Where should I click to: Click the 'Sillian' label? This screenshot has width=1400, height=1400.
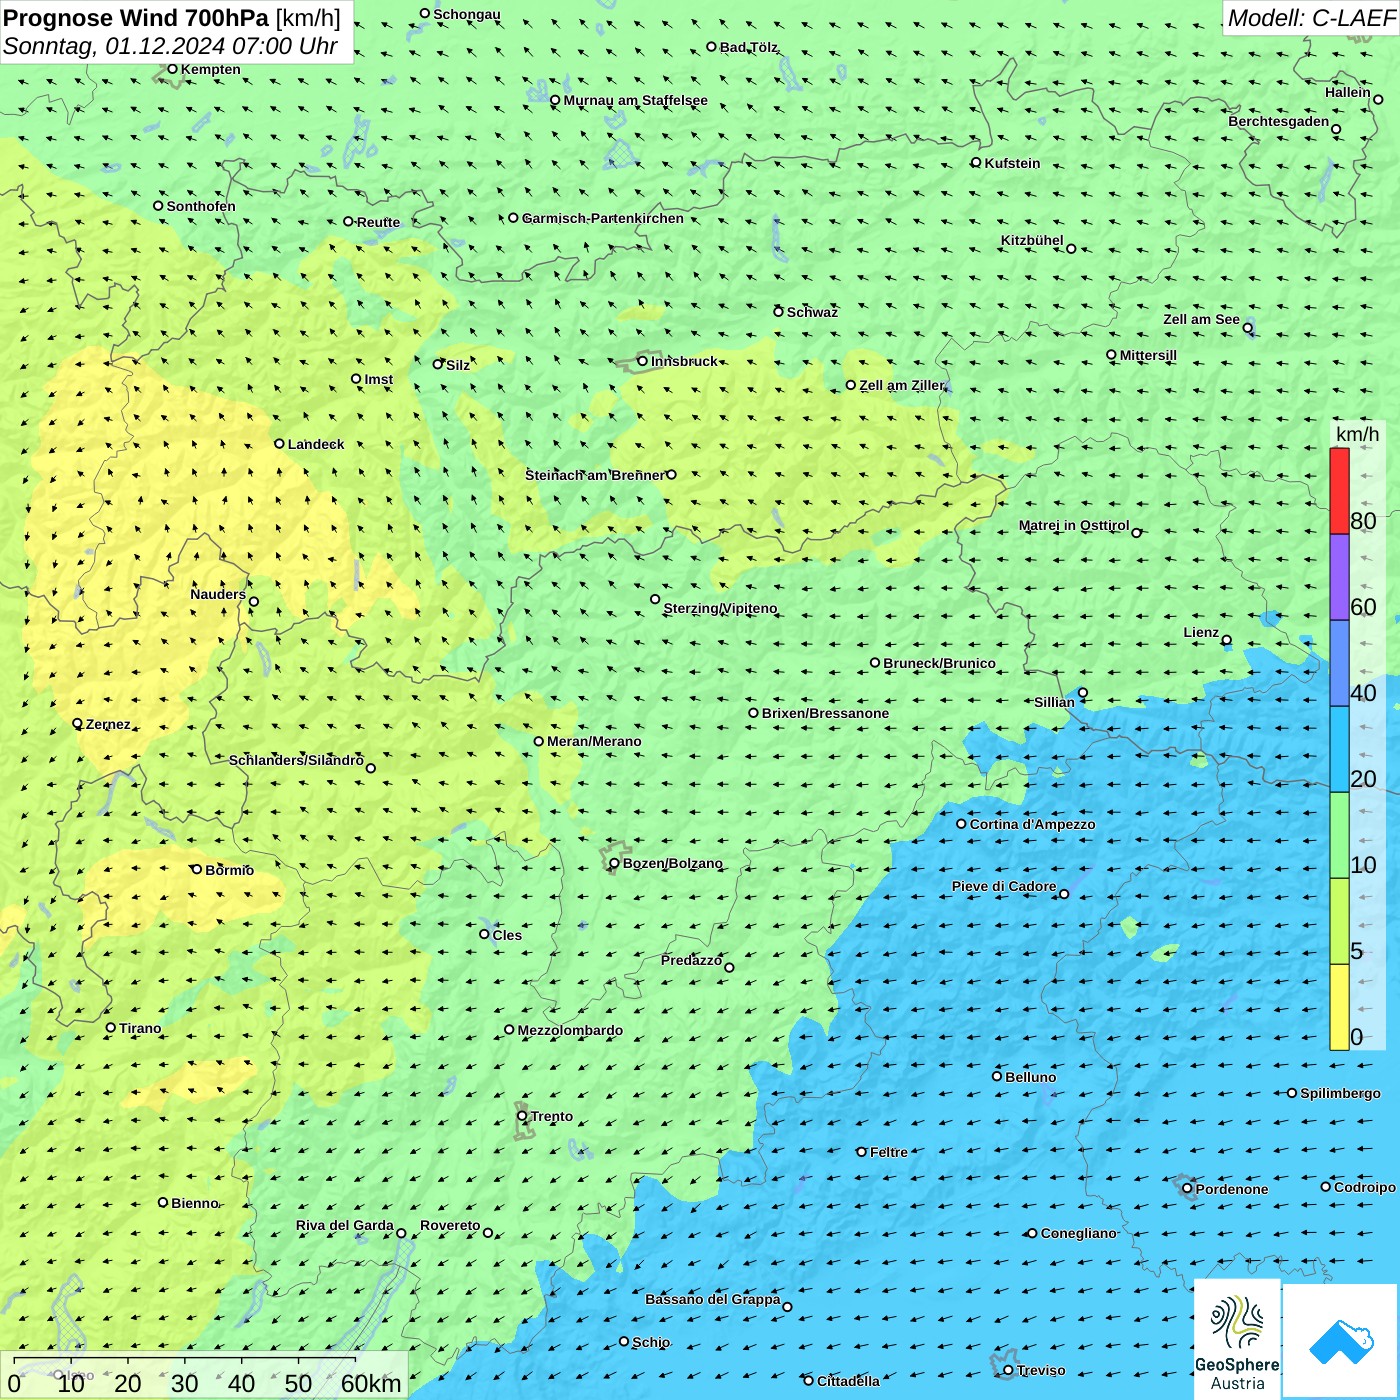point(1054,702)
